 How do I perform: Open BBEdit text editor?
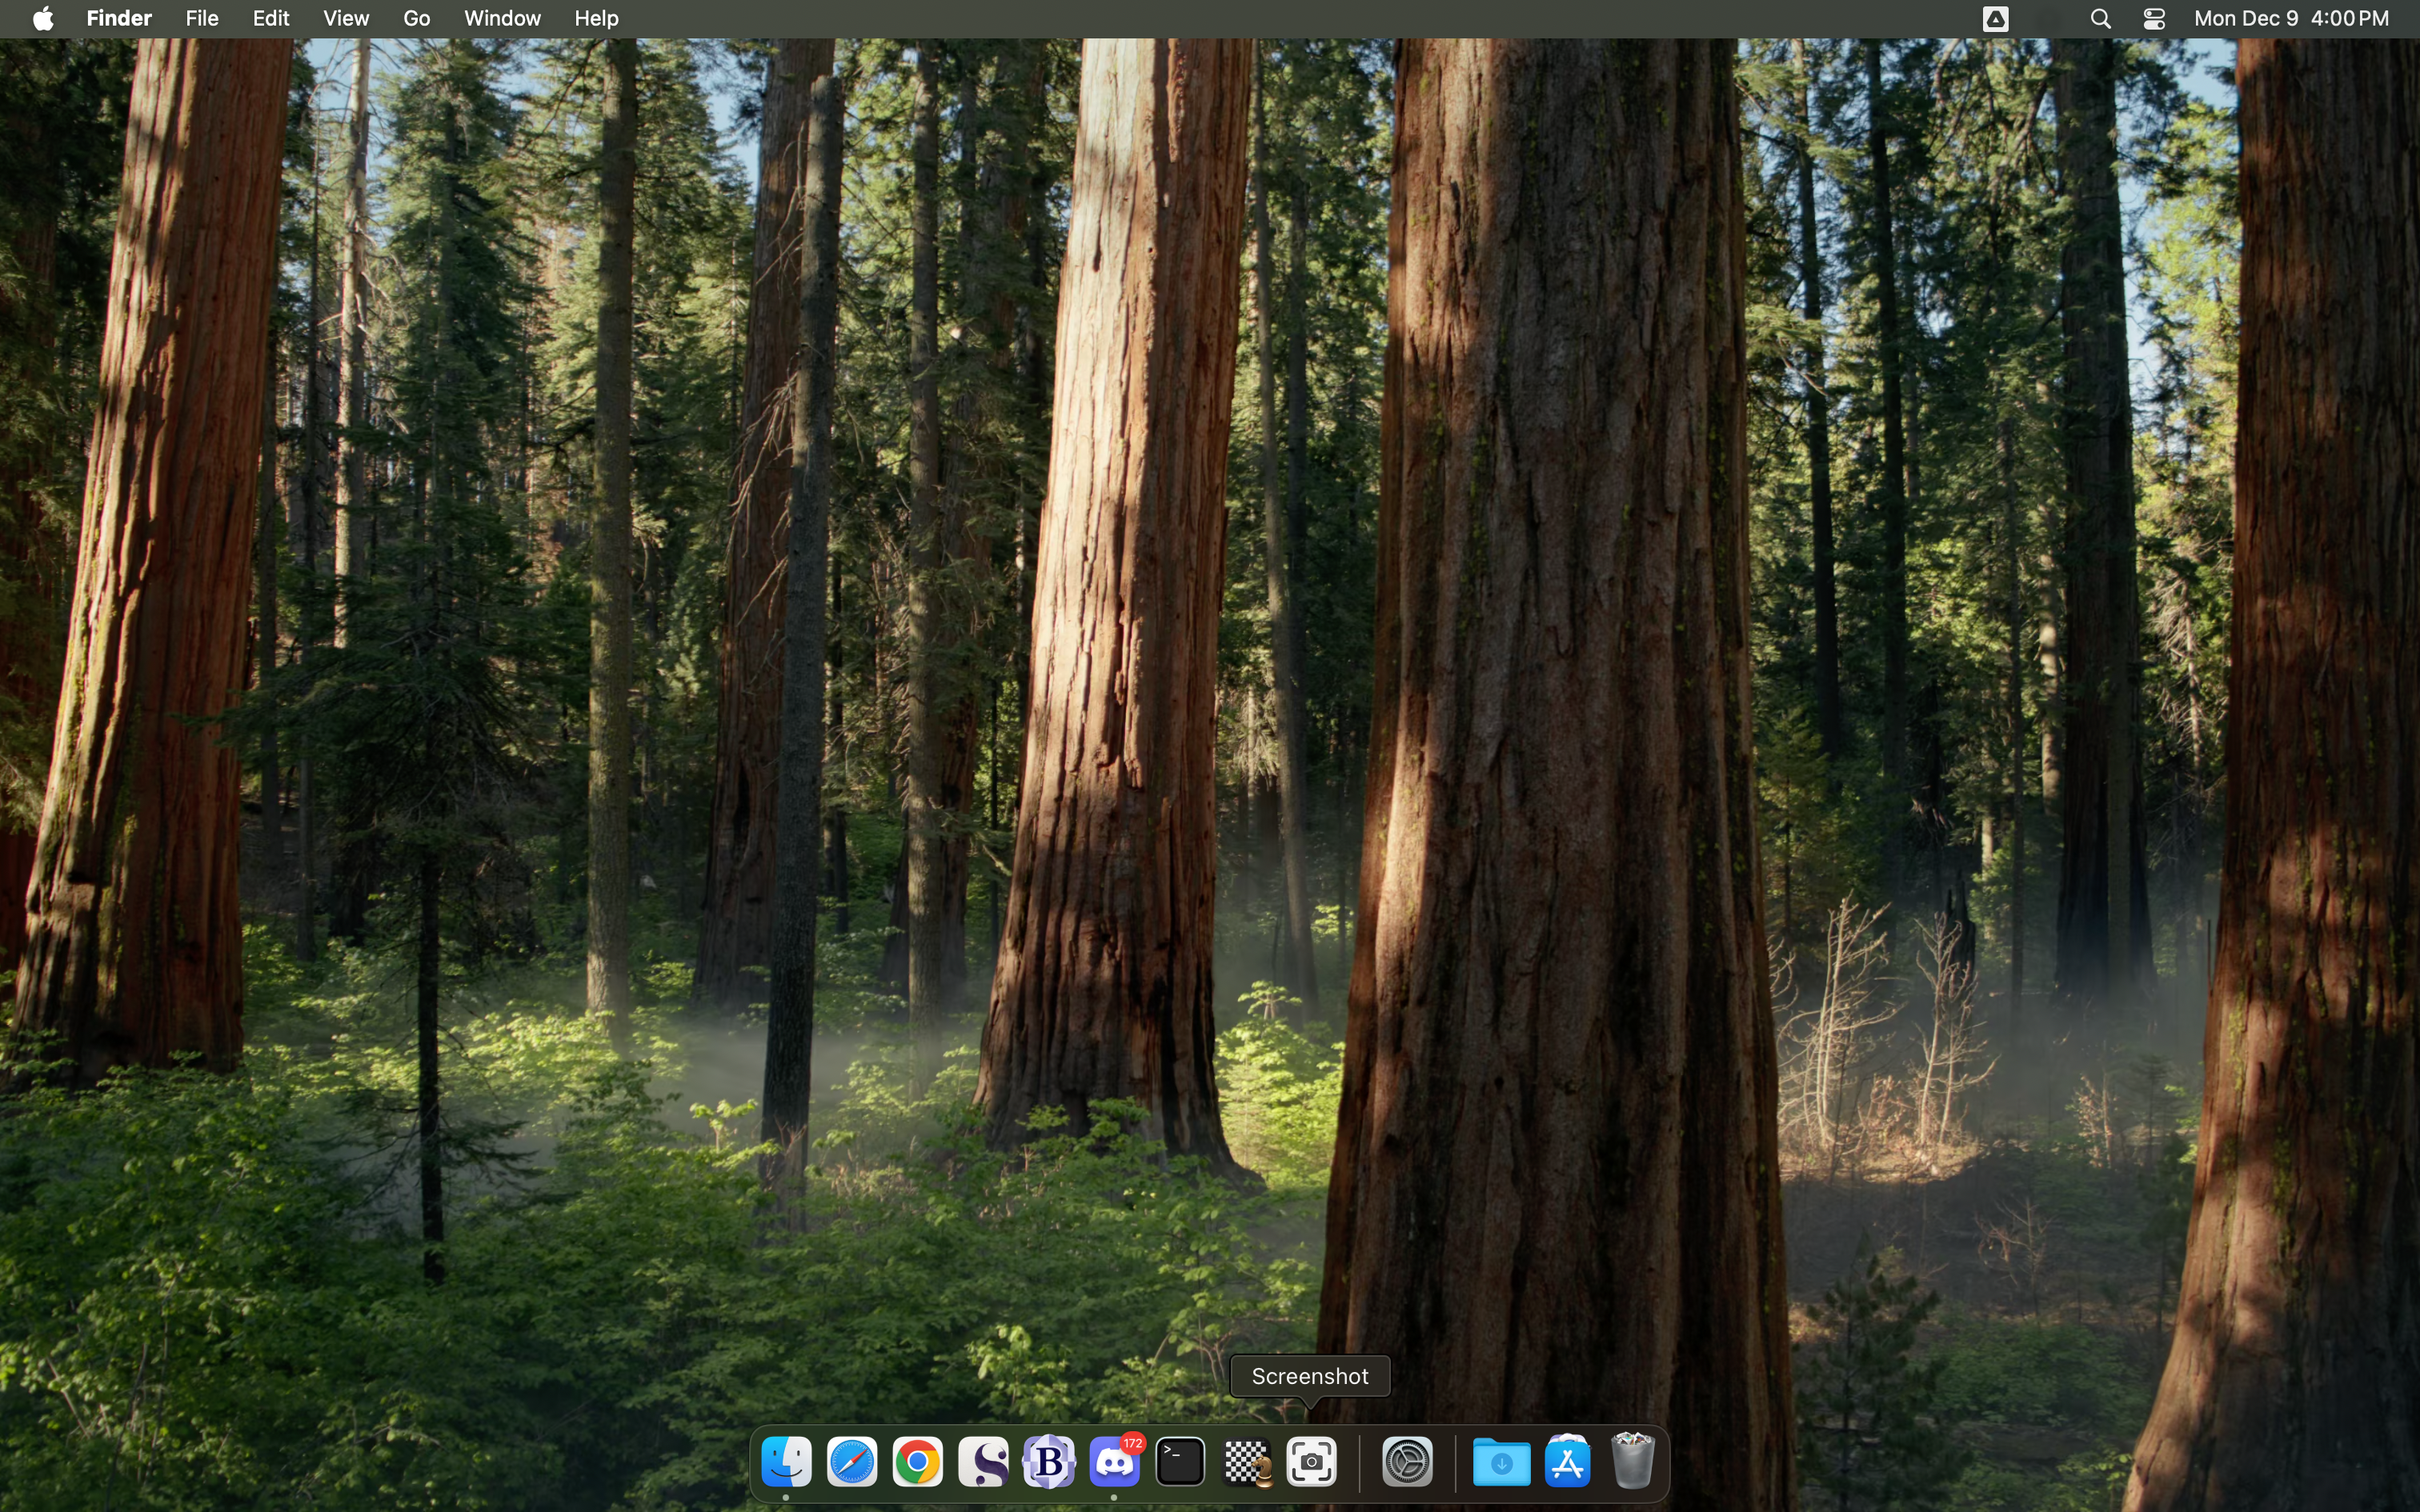pyautogui.click(x=1047, y=1463)
